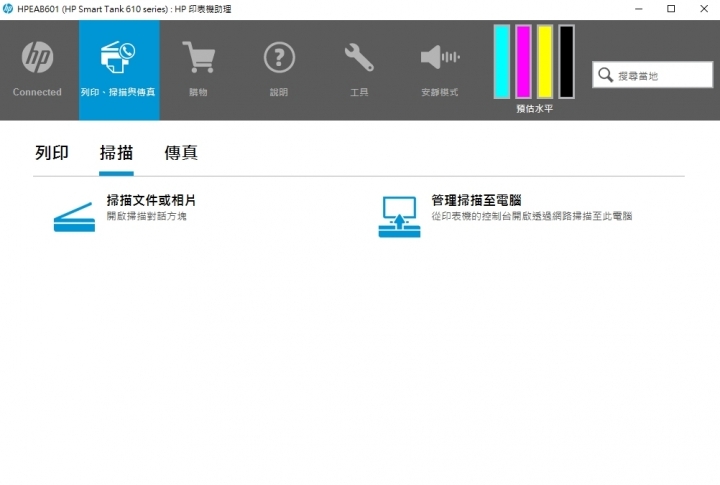
Task: Click the scan-to-computer monitor icon
Action: coord(399,216)
